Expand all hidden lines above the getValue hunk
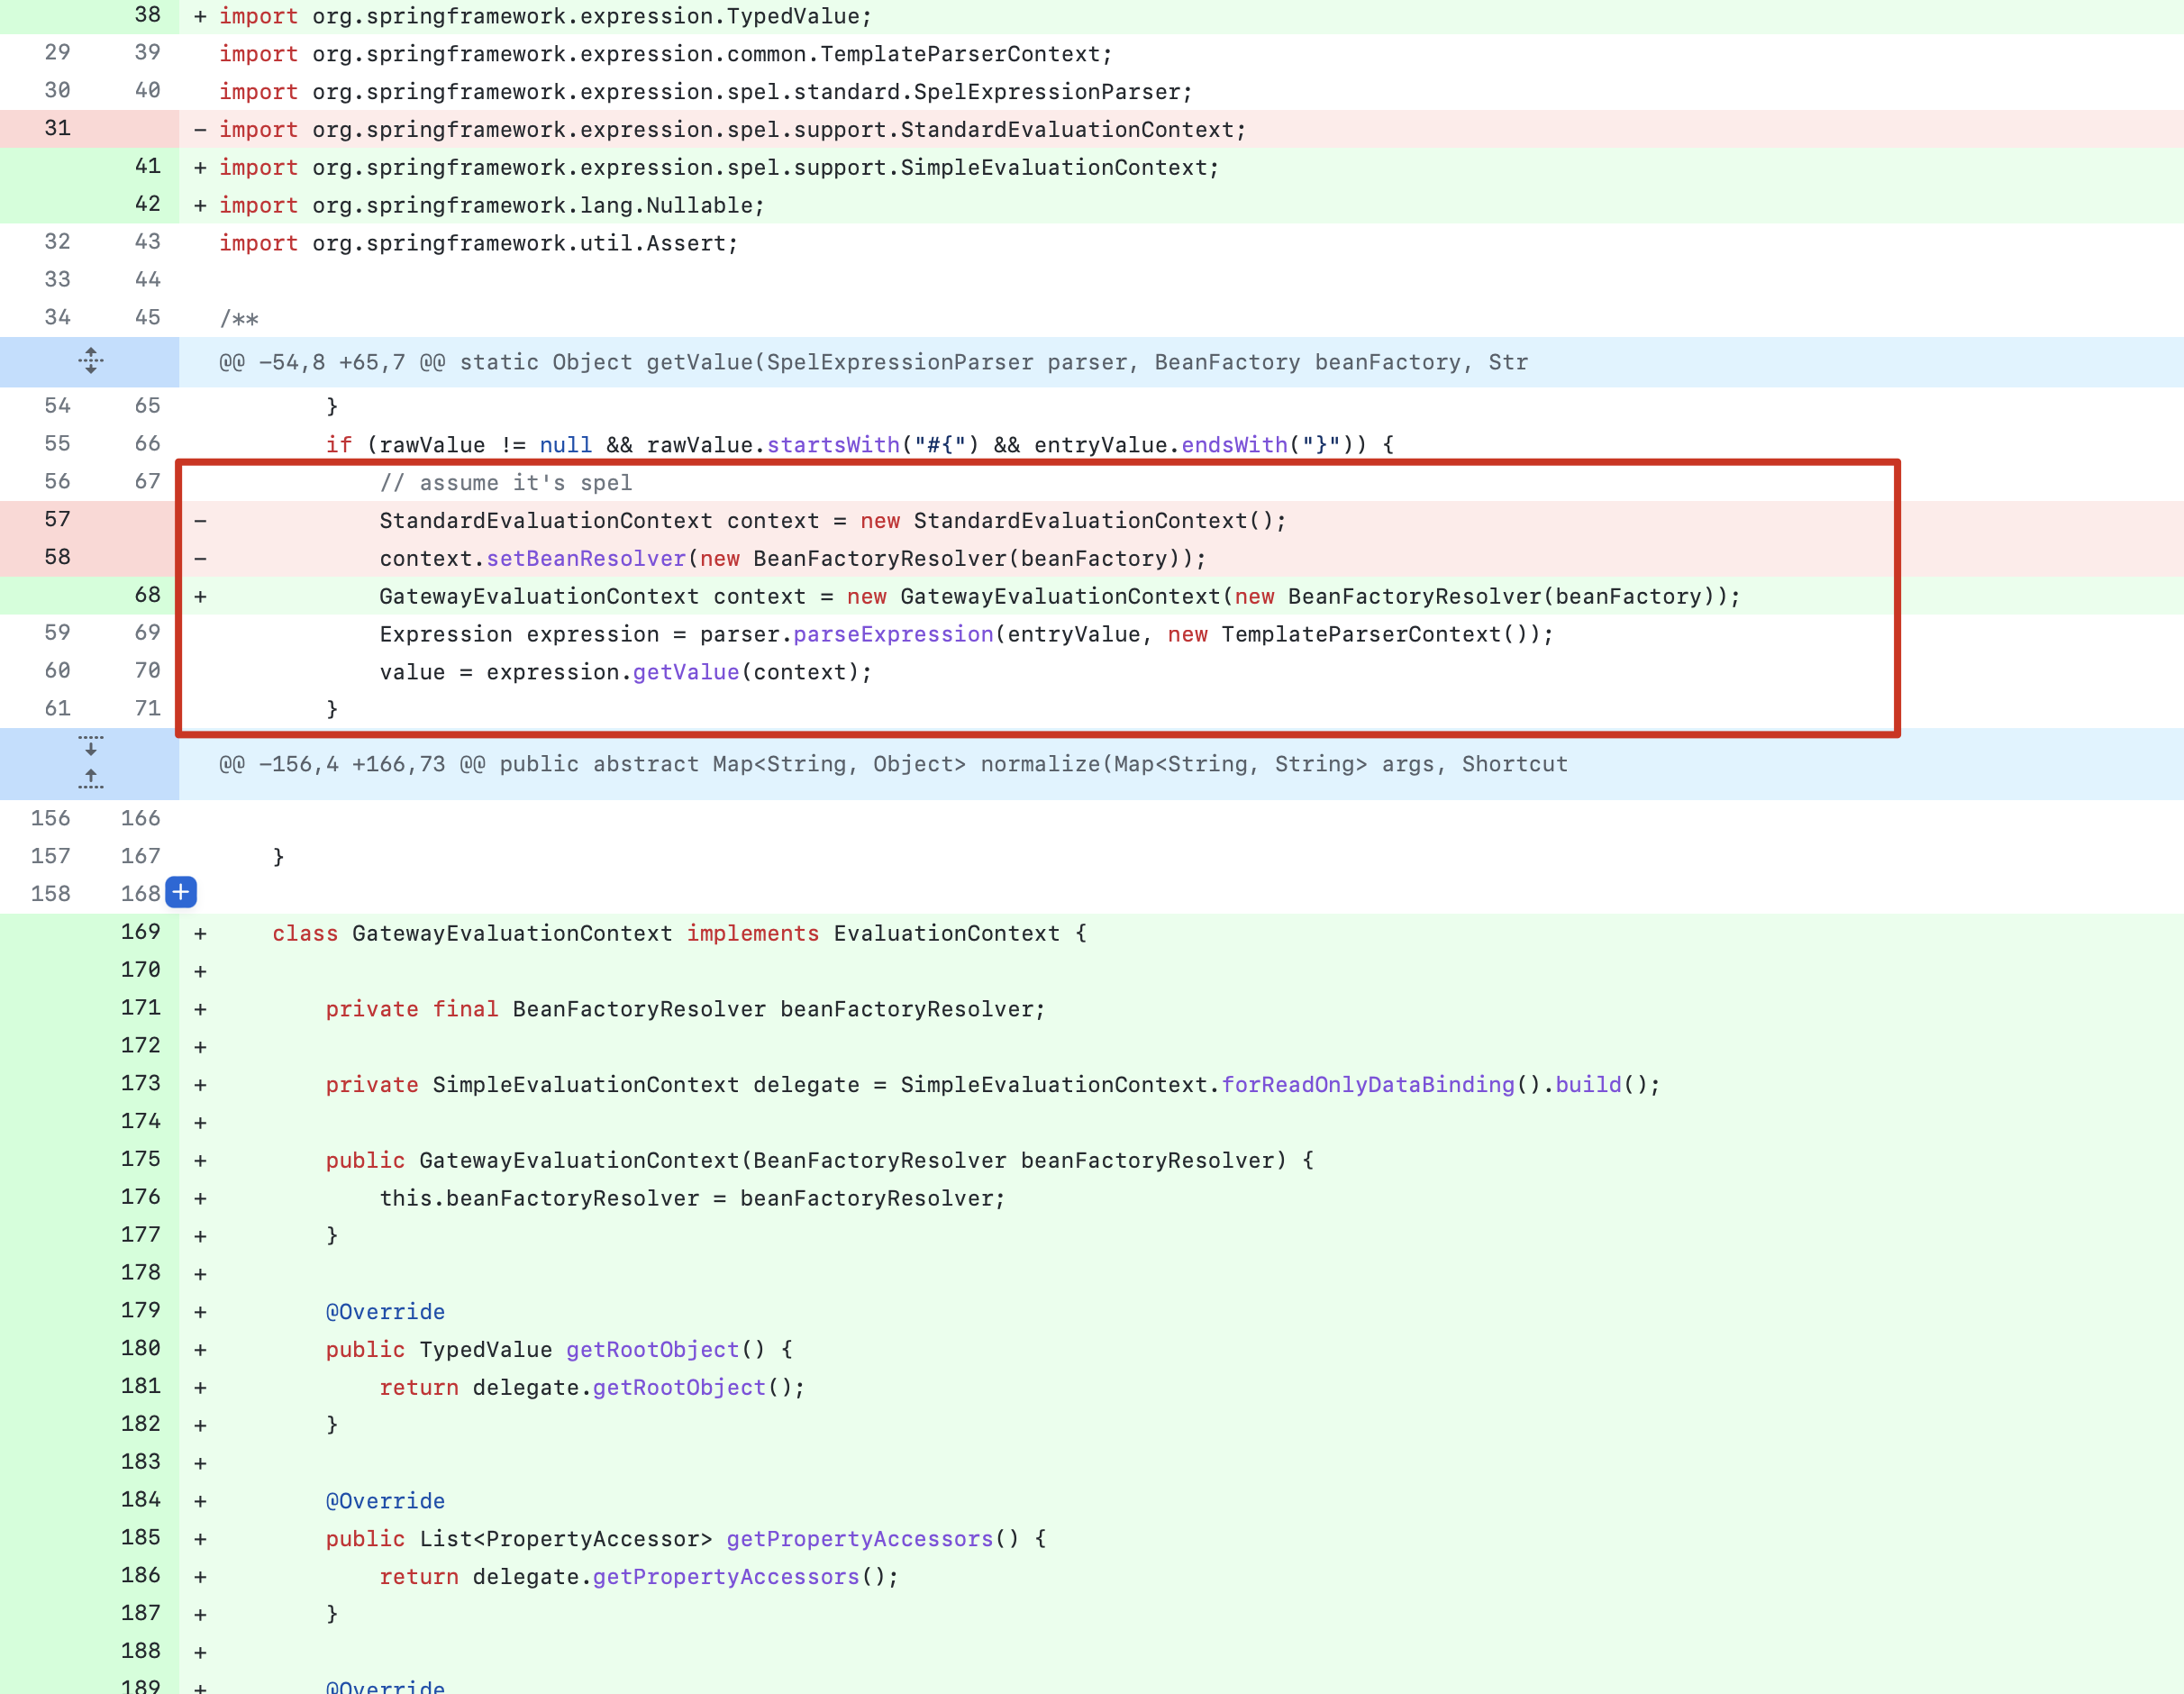The height and width of the screenshot is (1694, 2184). (90, 361)
